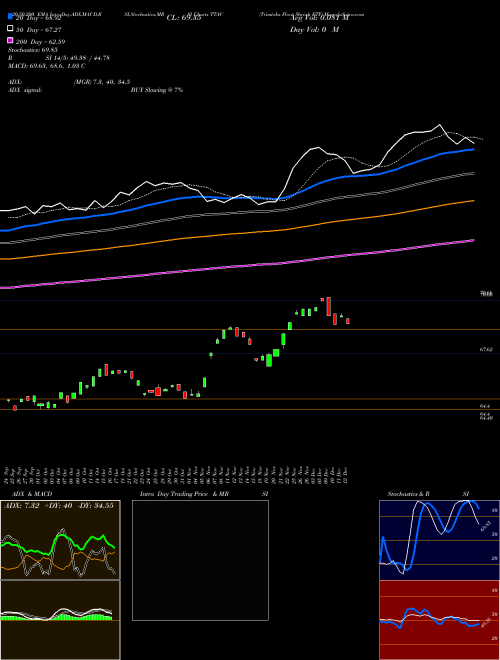Click the ADX 7.32 header in indicator panel
The image size is (500, 660).
pyautogui.click(x=59, y=506)
